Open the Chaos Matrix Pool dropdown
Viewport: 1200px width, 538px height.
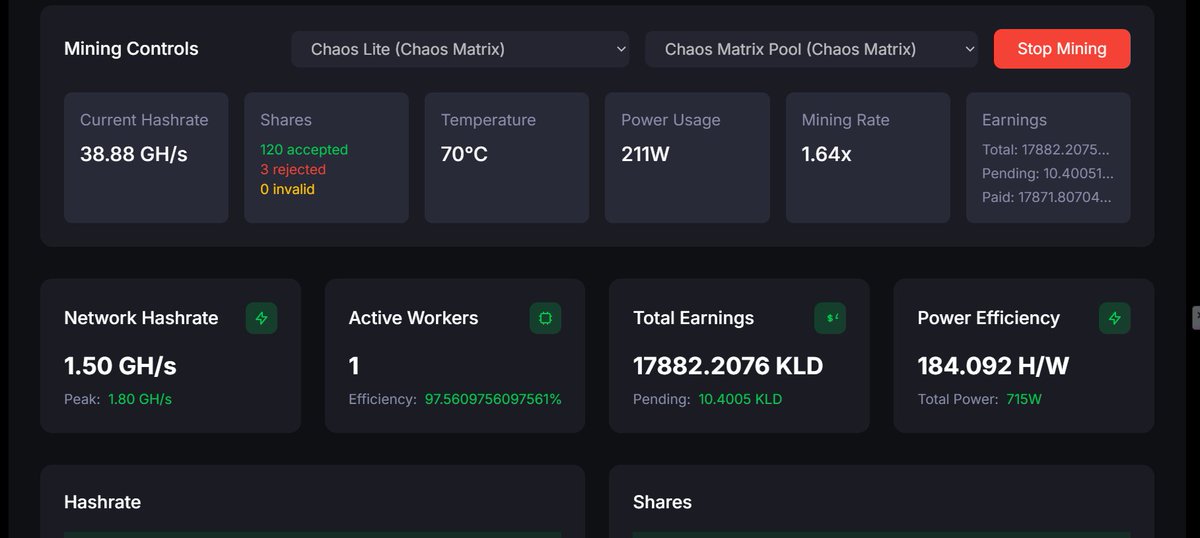(x=811, y=49)
